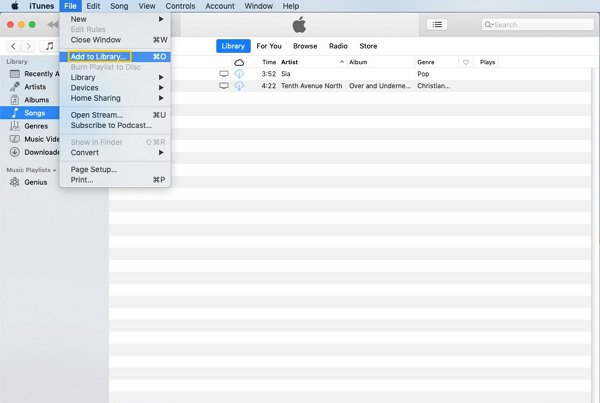Open Artists in the sidebar
Image resolution: width=600 pixels, height=403 pixels.
tap(28, 87)
